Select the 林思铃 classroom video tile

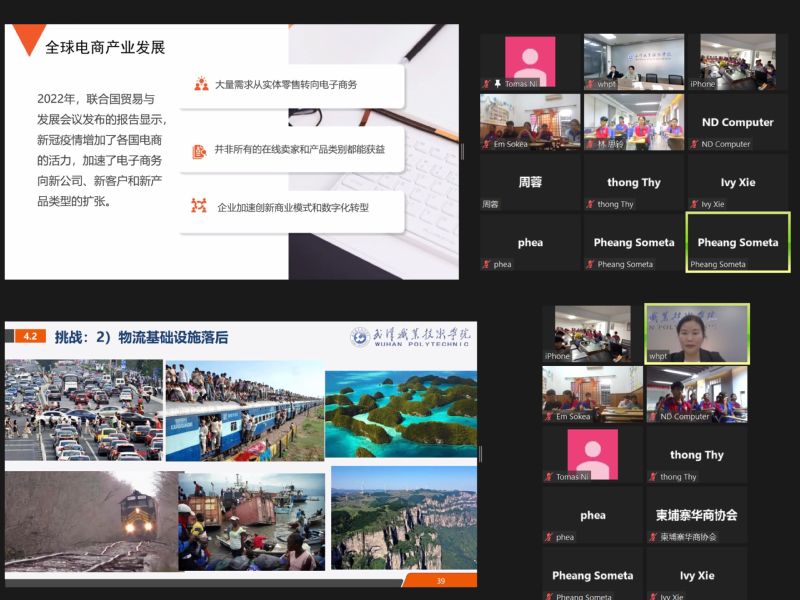(633, 121)
